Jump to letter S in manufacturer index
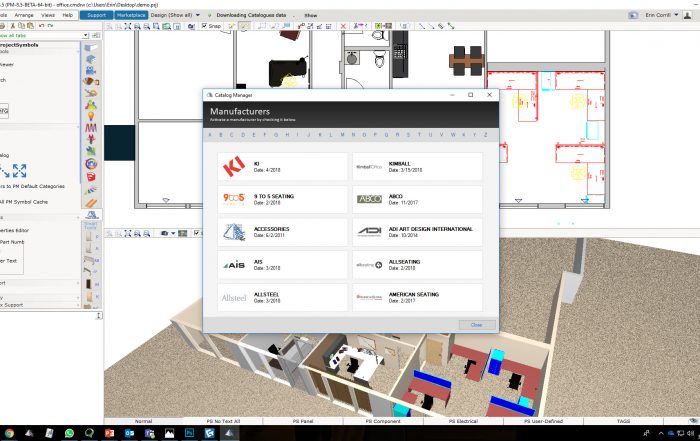The width and height of the screenshot is (700, 441). click(x=408, y=135)
